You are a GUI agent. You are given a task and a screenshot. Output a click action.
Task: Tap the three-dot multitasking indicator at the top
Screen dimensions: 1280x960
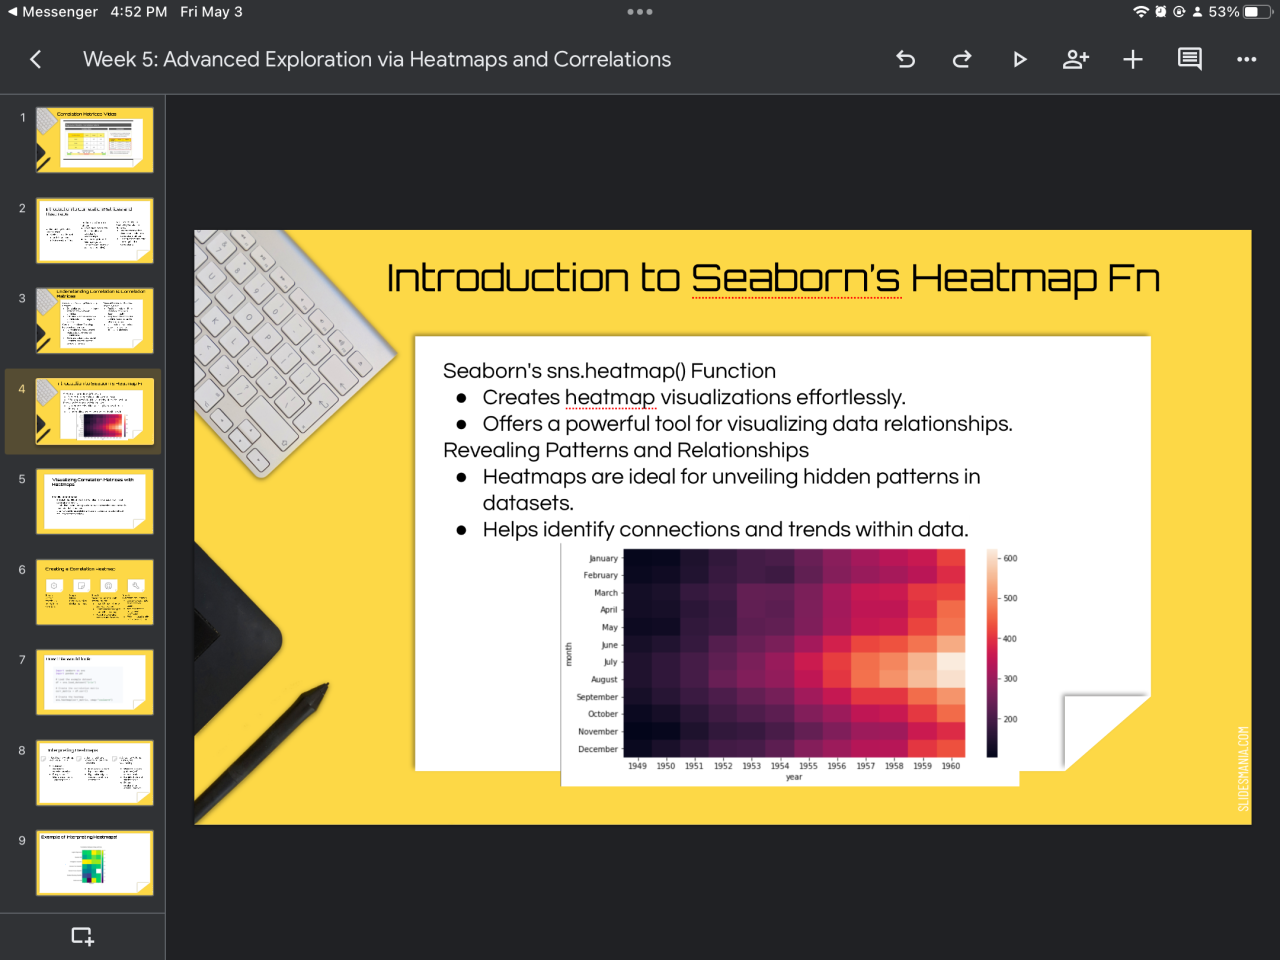pos(640,12)
